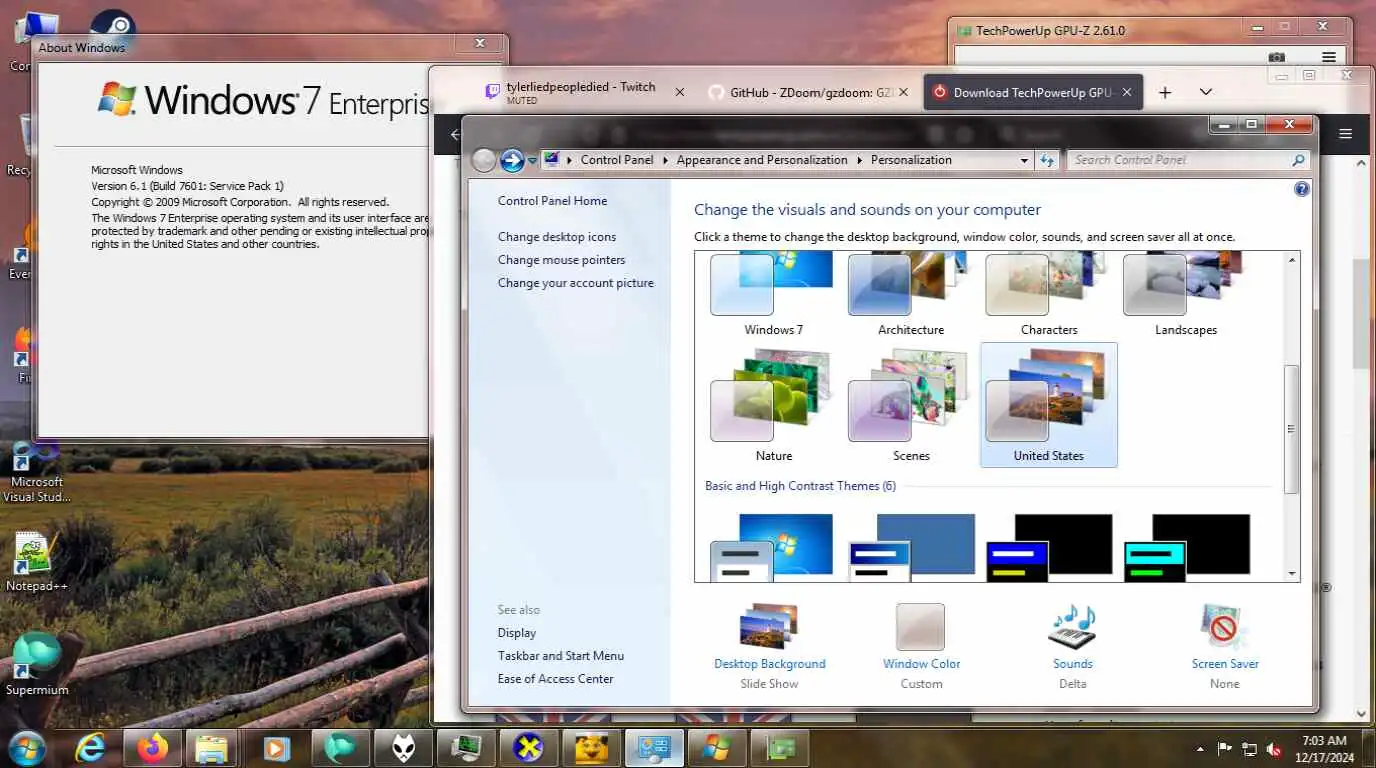Viewport: 1376px width, 768px height.
Task: Click the magnifier in Search Control Panel
Action: [1298, 160]
